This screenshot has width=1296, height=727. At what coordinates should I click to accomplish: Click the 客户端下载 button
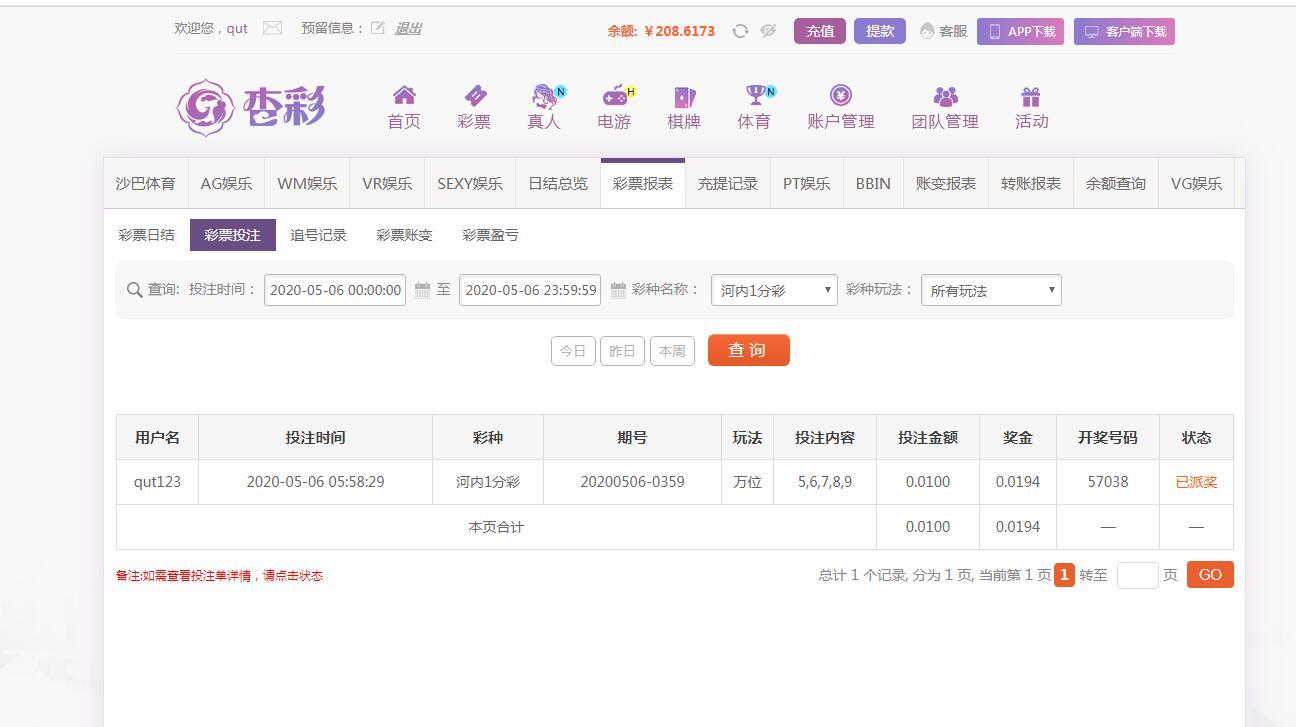tap(1124, 31)
